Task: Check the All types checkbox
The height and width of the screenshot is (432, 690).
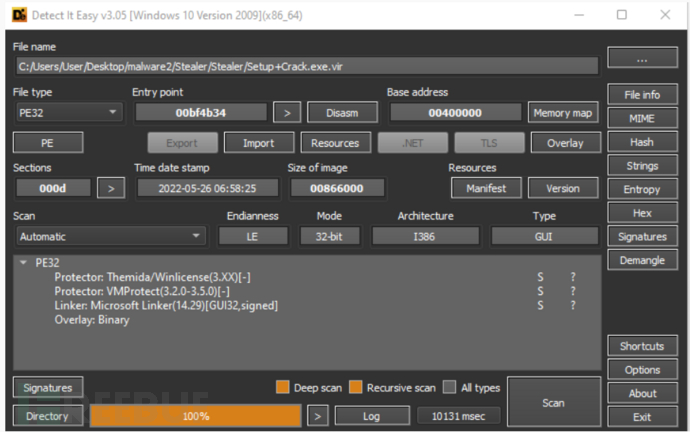Action: (449, 387)
